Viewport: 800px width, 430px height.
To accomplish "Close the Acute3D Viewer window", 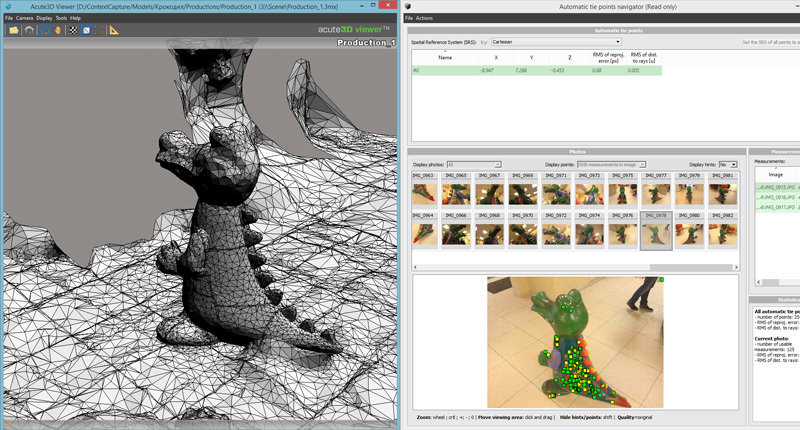I will pos(388,5).
